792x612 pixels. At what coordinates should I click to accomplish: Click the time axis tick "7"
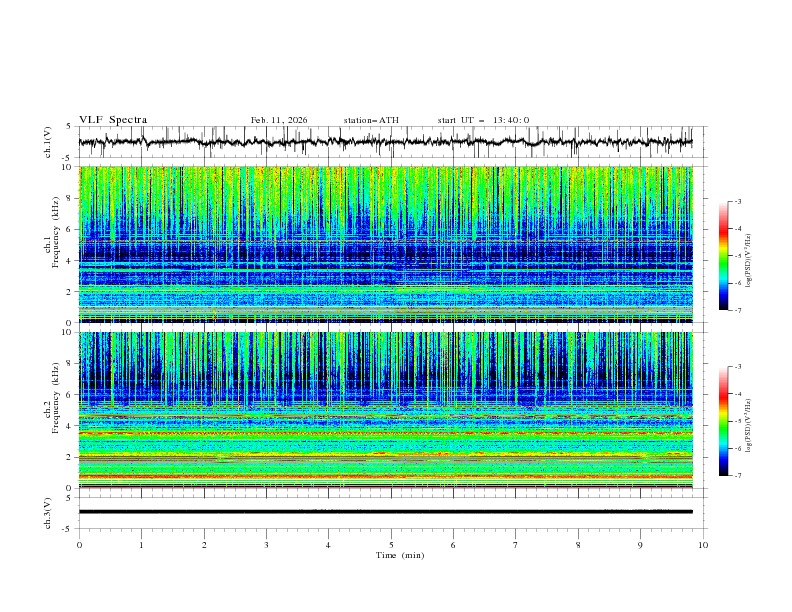(515, 545)
